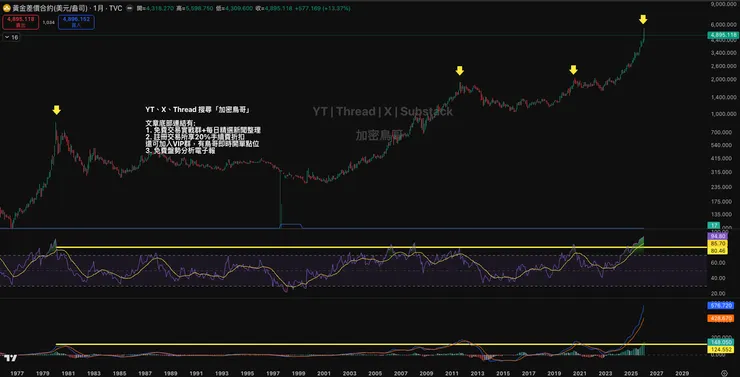
Task: Click the green 4,895.118 price label
Action: tap(723, 35)
